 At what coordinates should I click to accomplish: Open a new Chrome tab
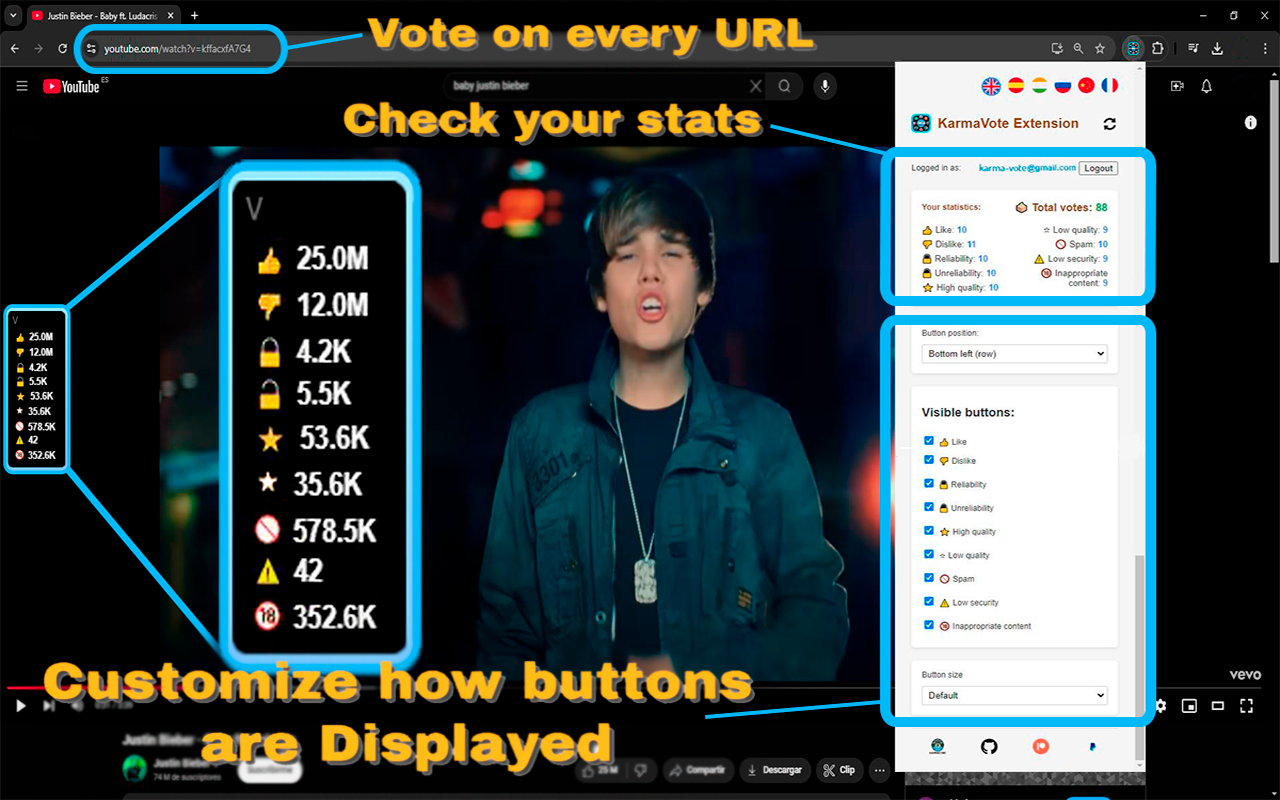coord(195,15)
